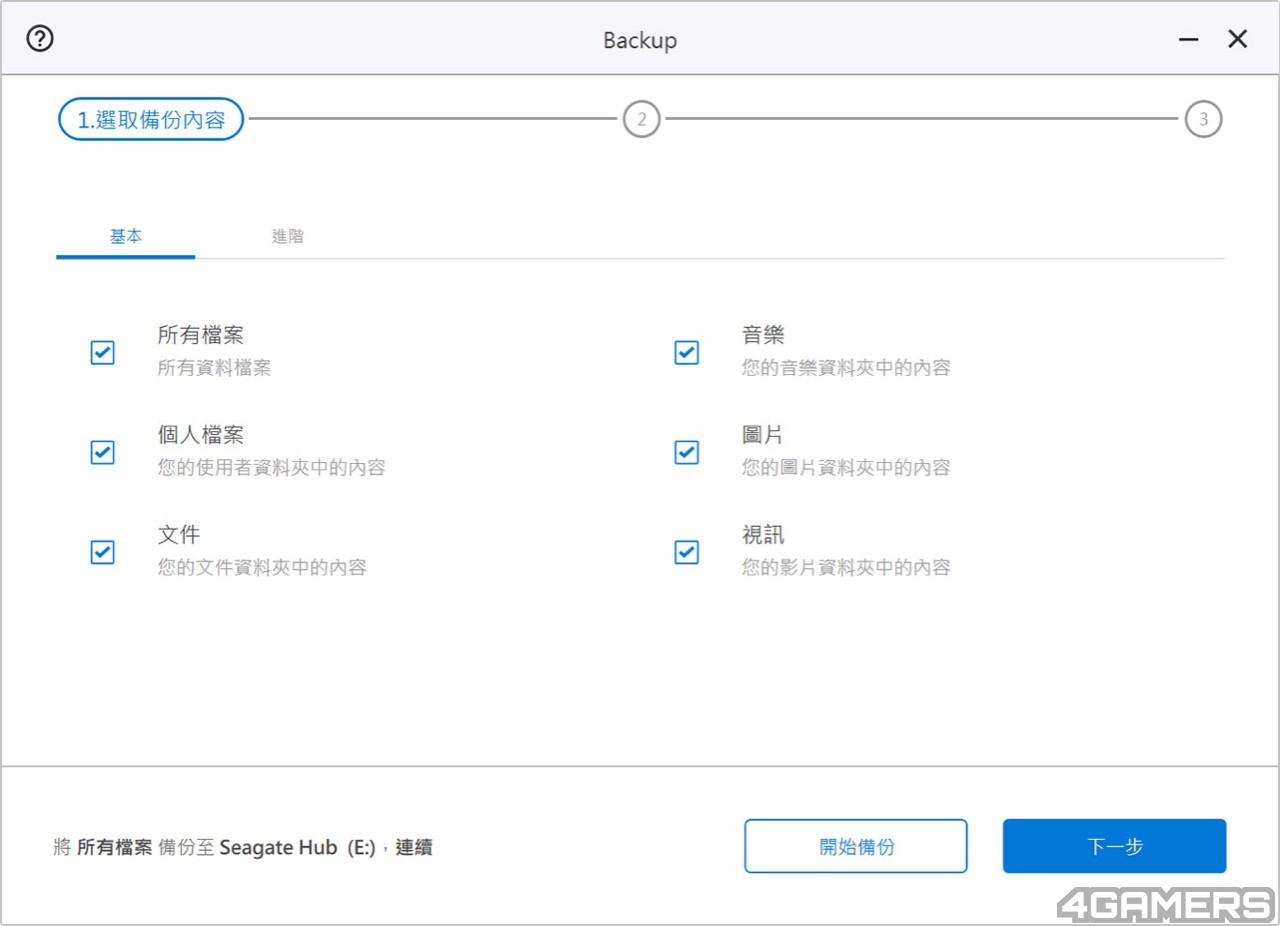Disable the 視訊 checkbox
The width and height of the screenshot is (1280, 926).
pos(686,552)
